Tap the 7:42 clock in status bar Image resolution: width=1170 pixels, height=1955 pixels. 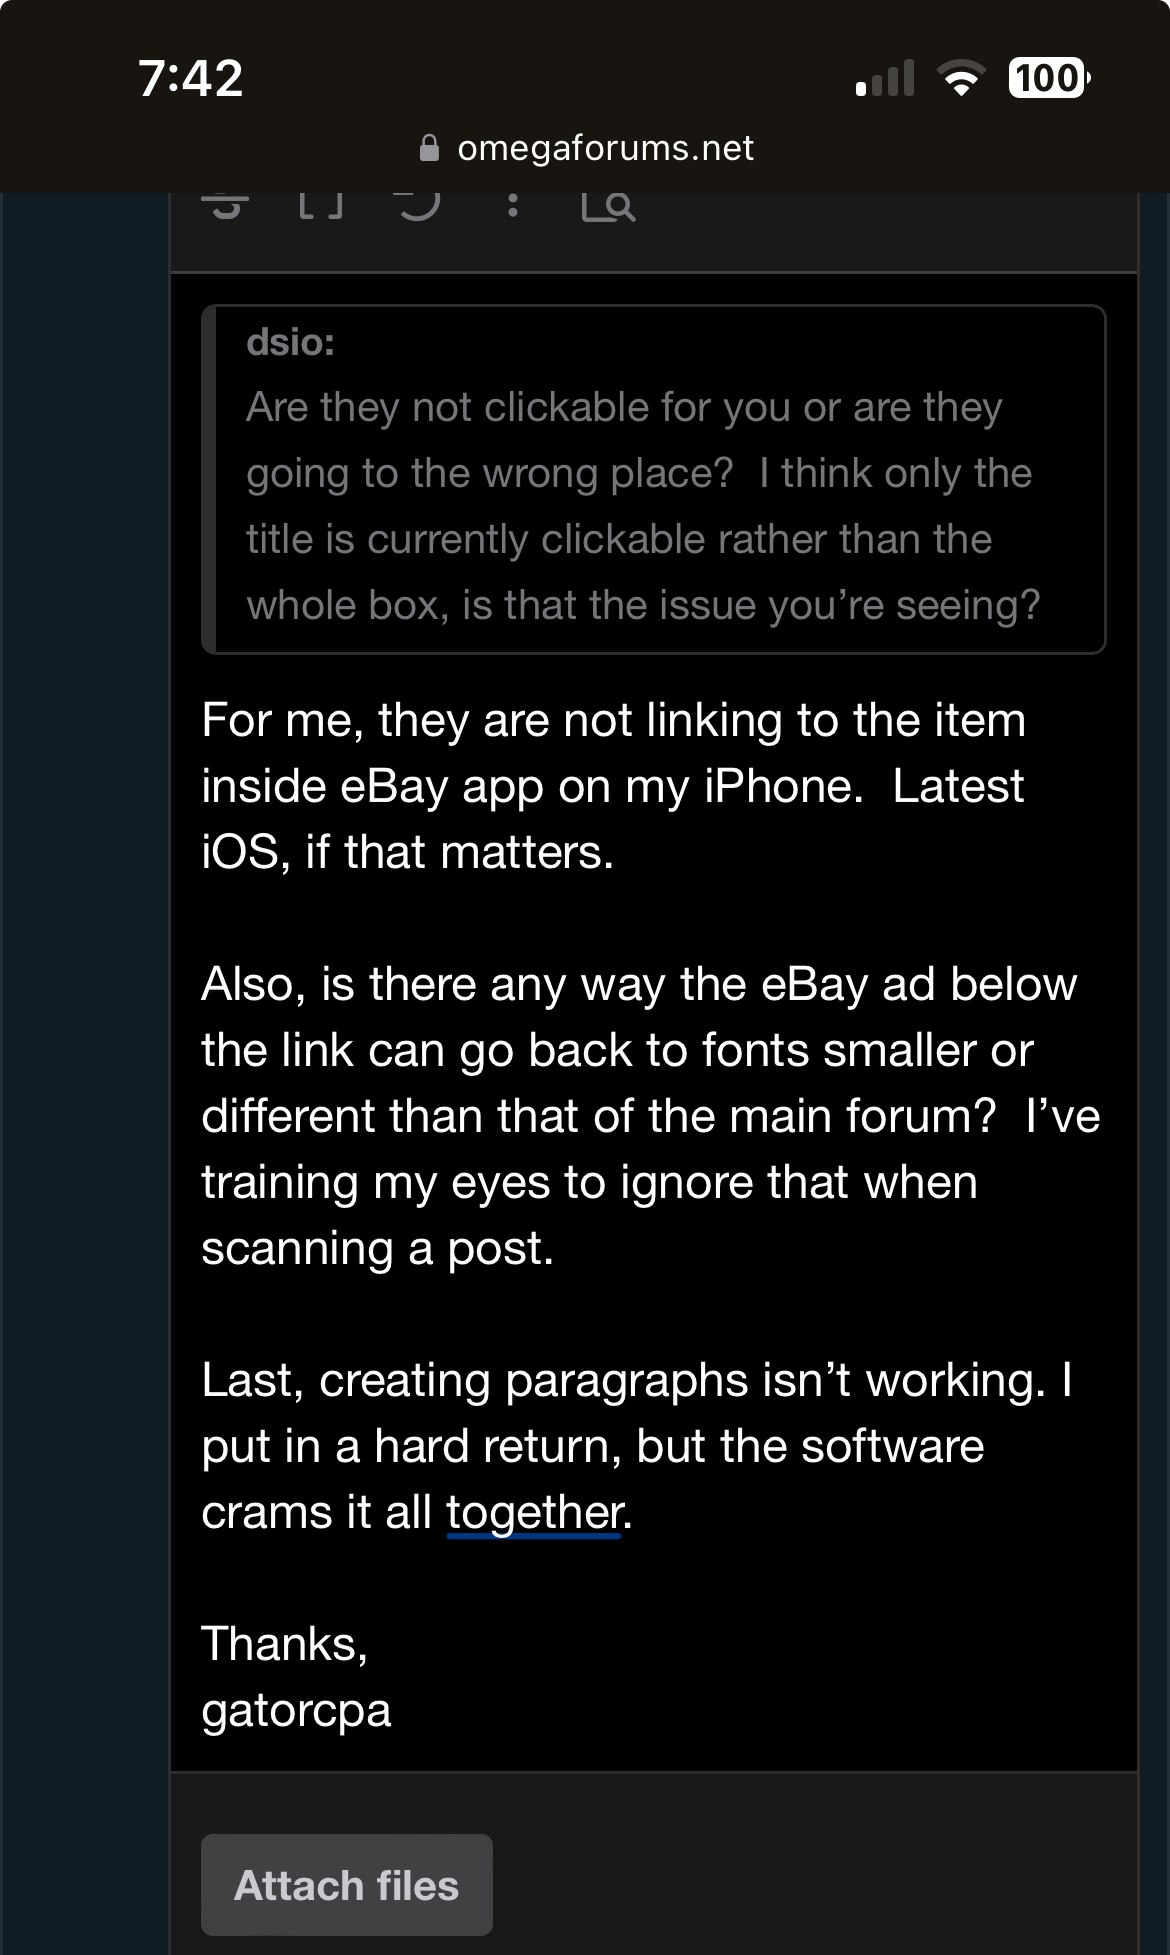tap(191, 78)
